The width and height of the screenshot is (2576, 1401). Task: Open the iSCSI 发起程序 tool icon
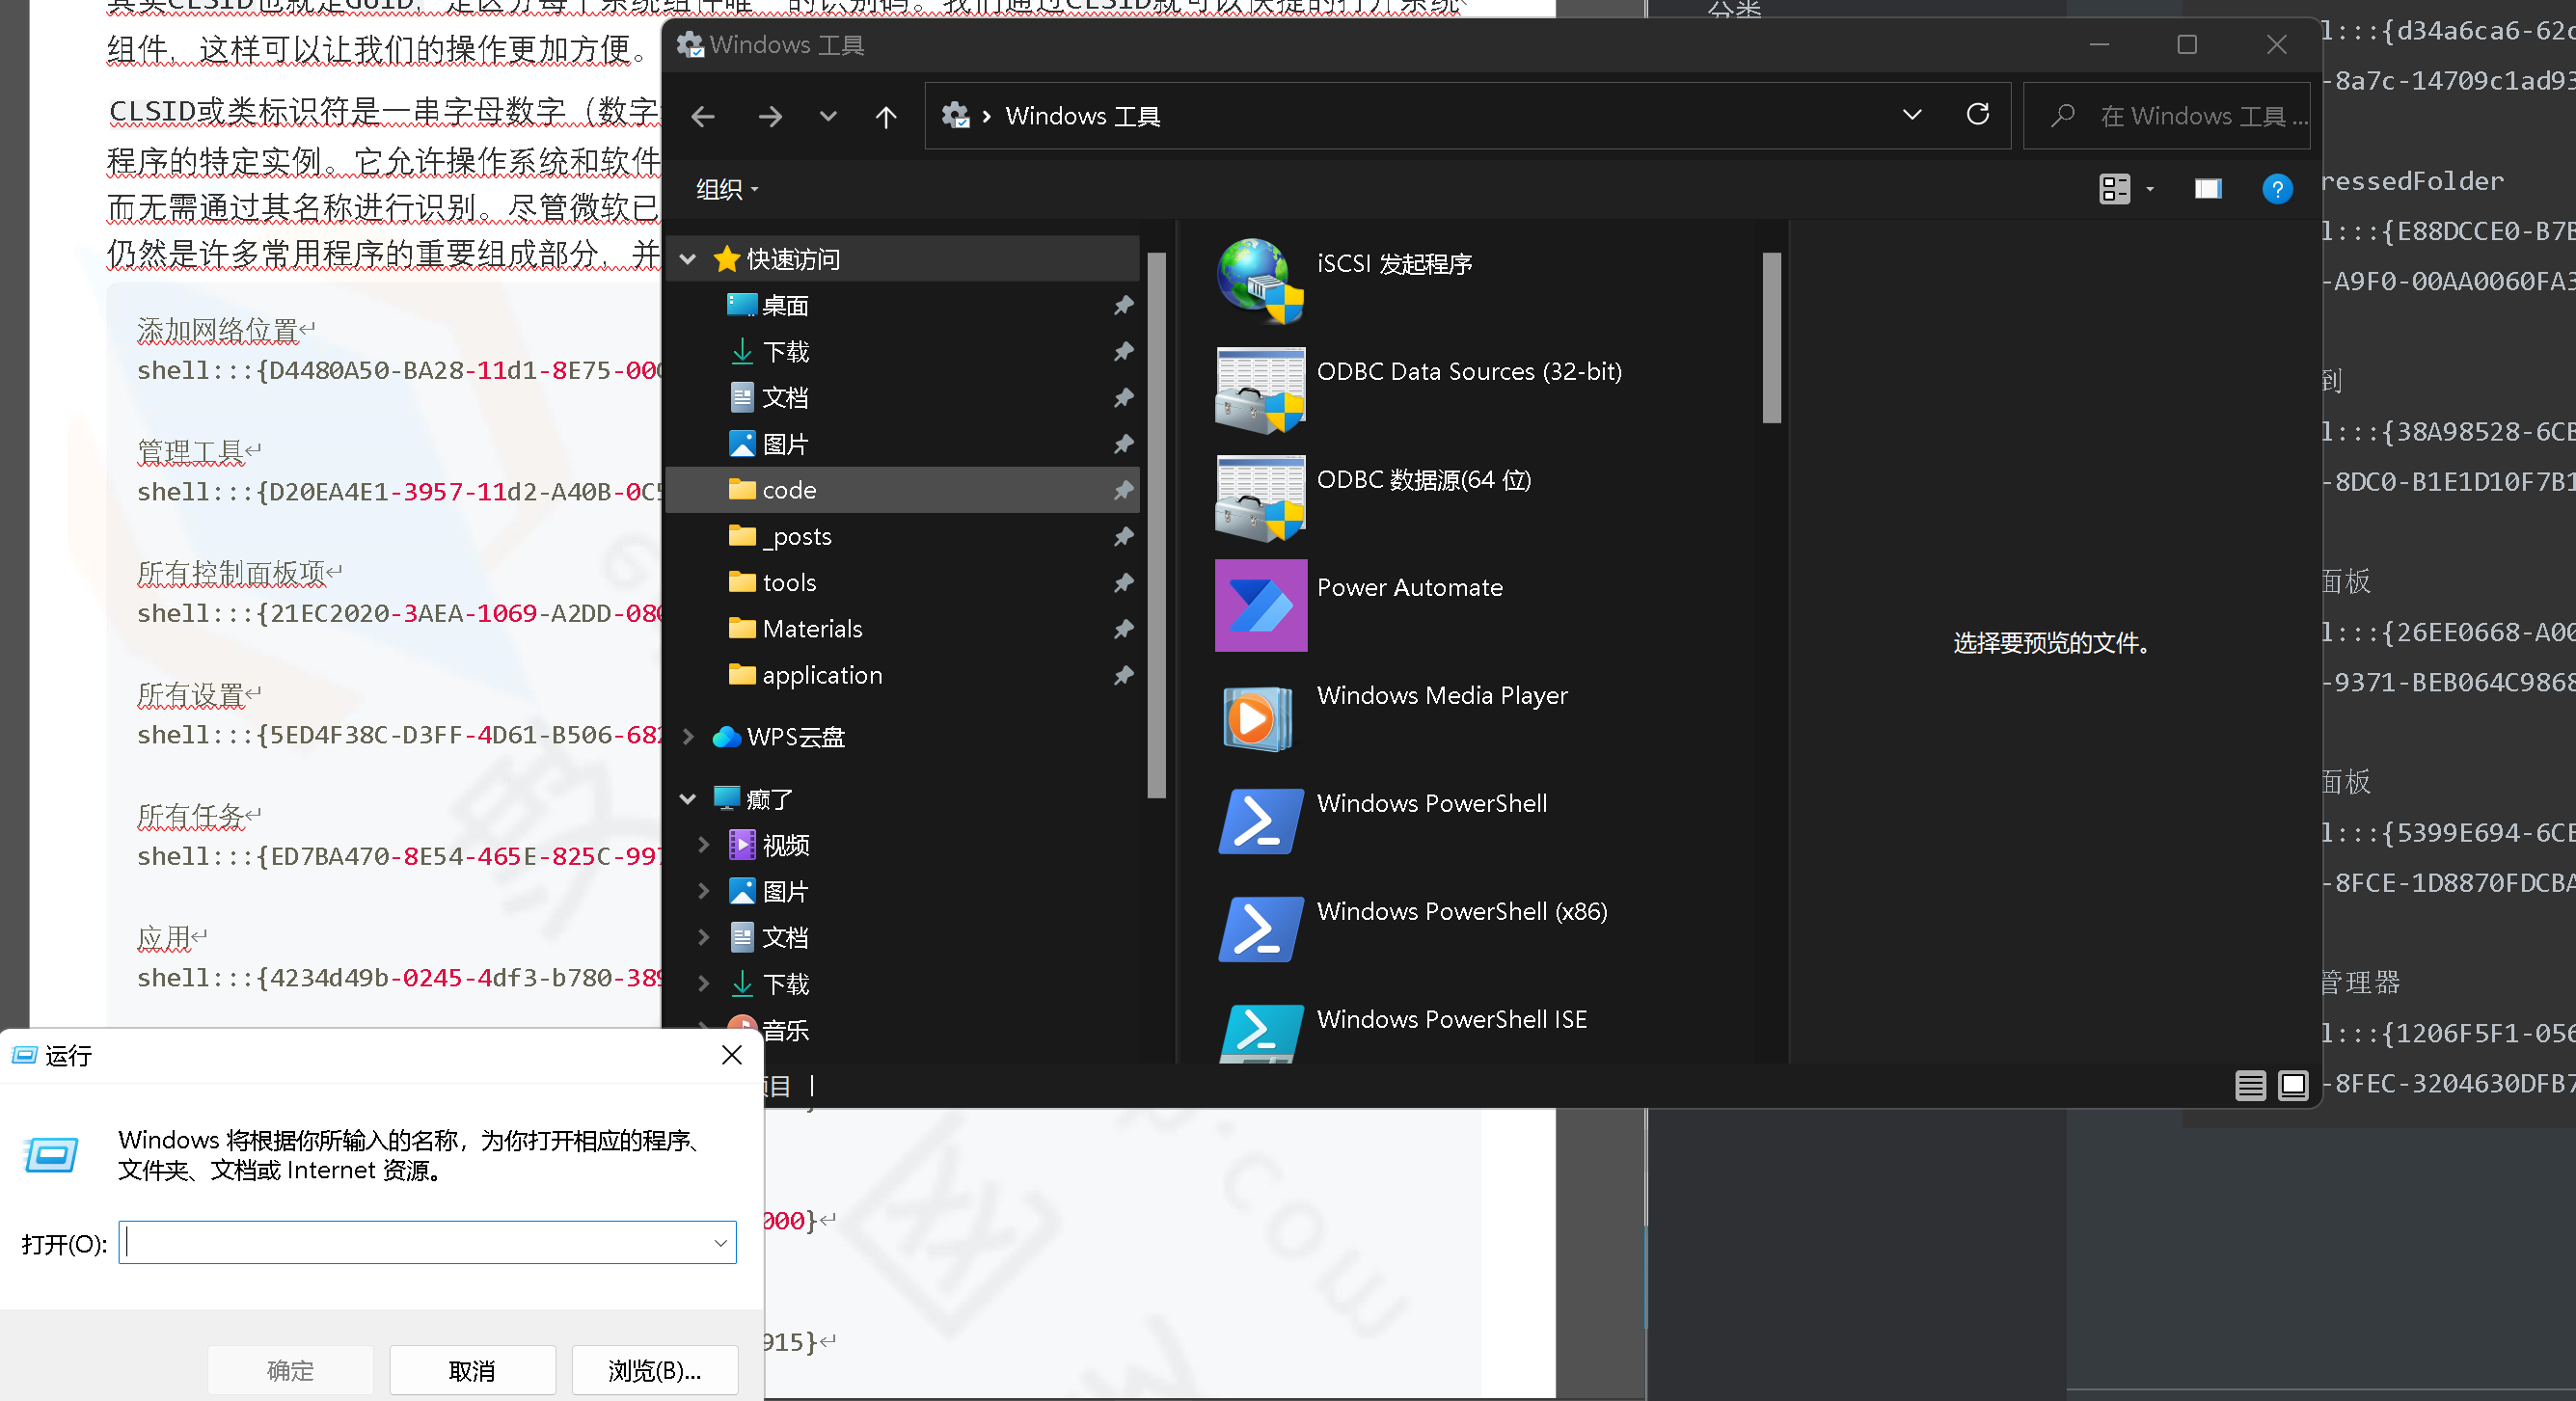1259,281
